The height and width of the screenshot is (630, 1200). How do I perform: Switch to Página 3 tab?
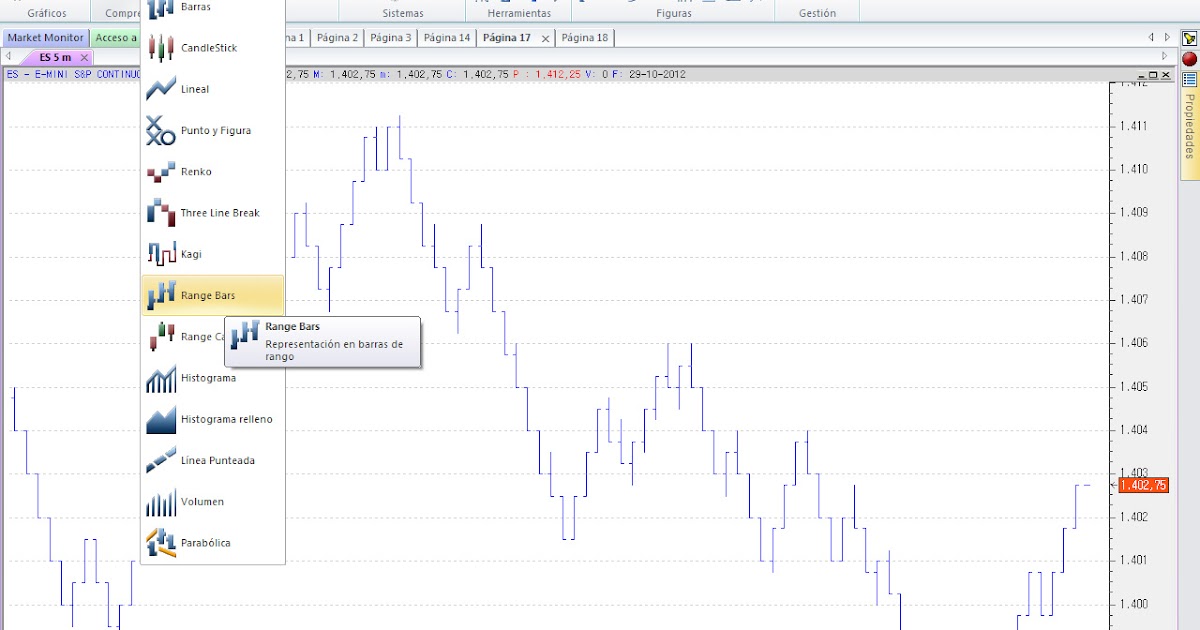coord(390,38)
